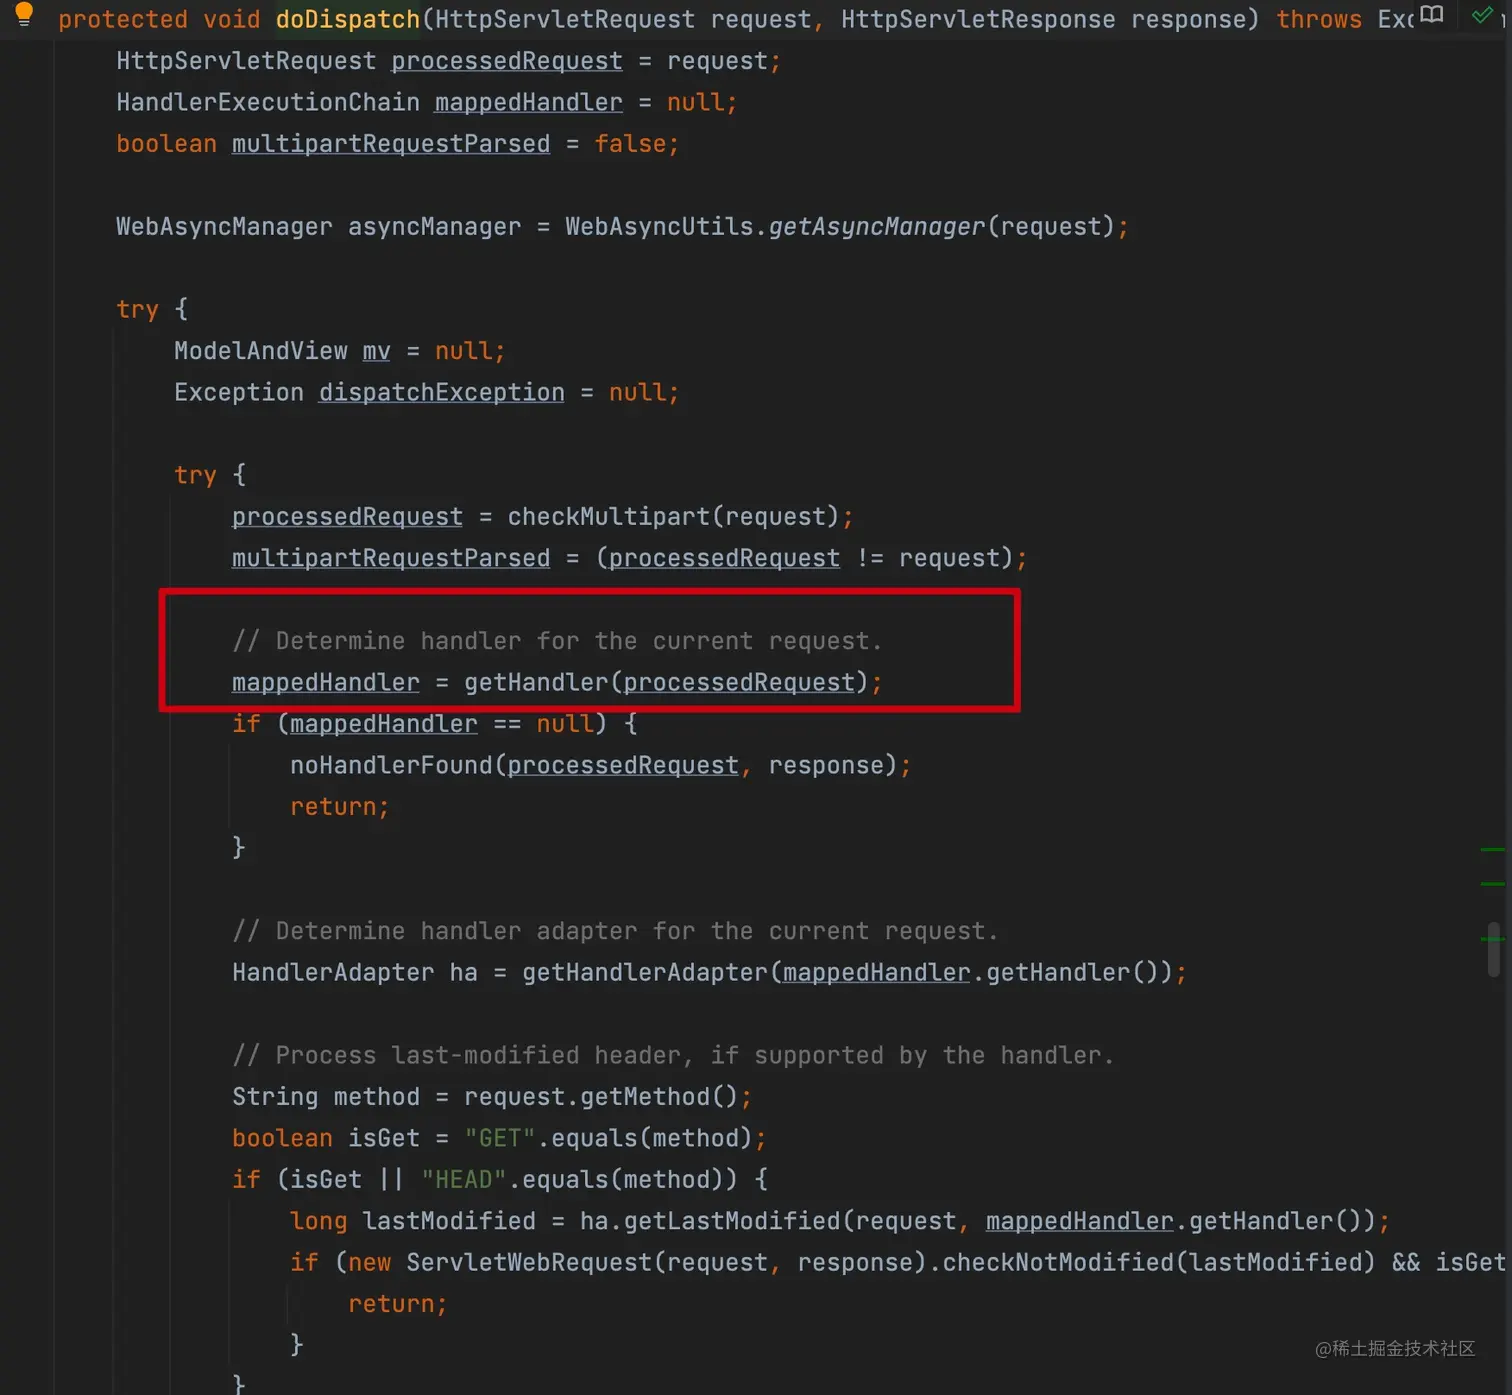Image resolution: width=1512 pixels, height=1395 pixels.
Task: Click the underlined processedRequest field
Action: pyautogui.click(x=505, y=60)
